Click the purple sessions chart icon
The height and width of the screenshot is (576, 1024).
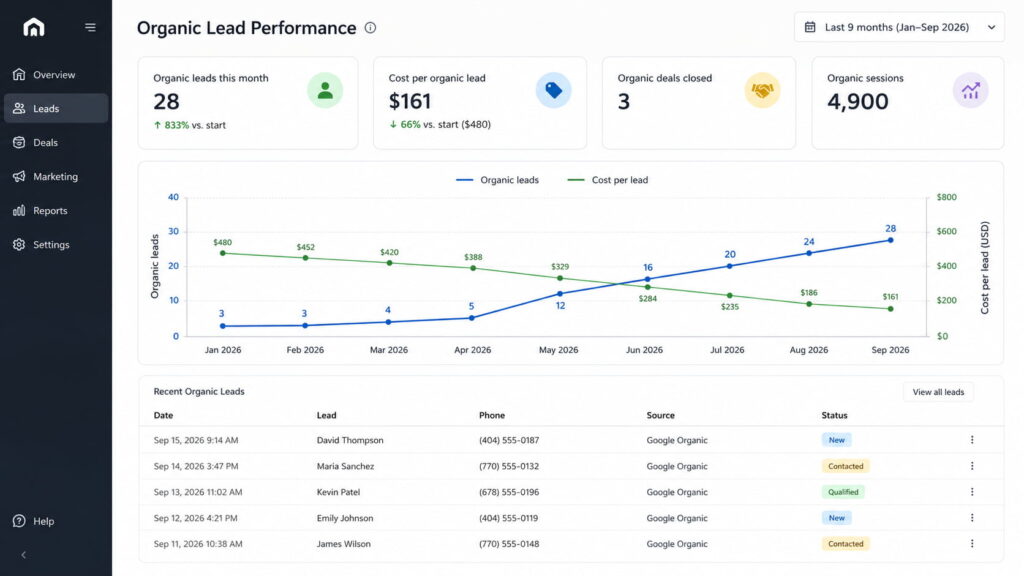pyautogui.click(x=970, y=90)
